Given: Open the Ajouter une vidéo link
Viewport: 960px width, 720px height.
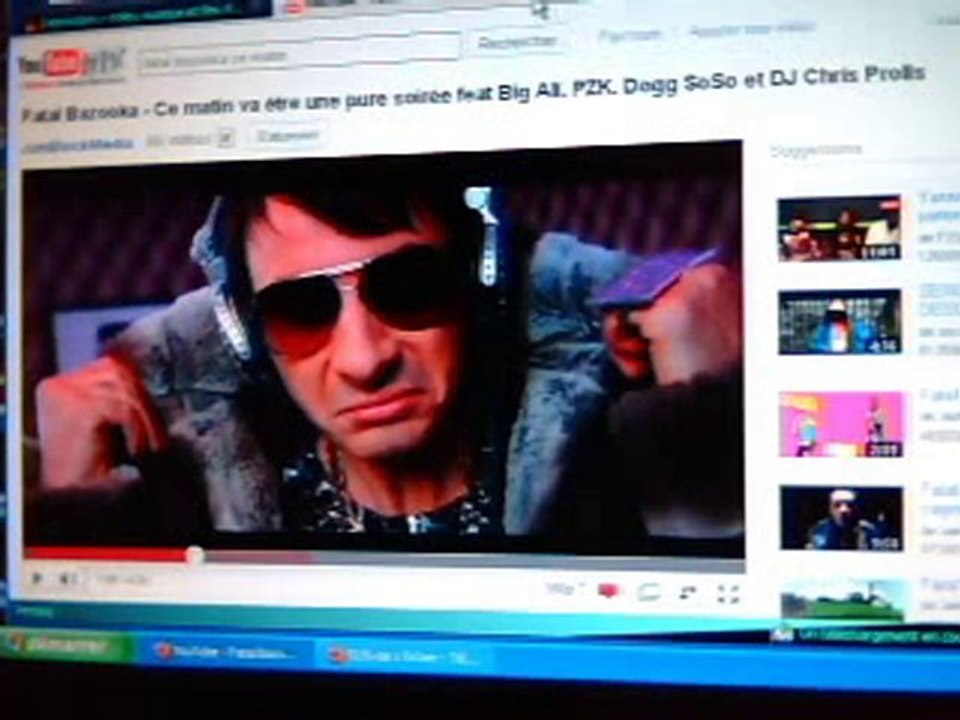Looking at the screenshot, I should point(753,28).
